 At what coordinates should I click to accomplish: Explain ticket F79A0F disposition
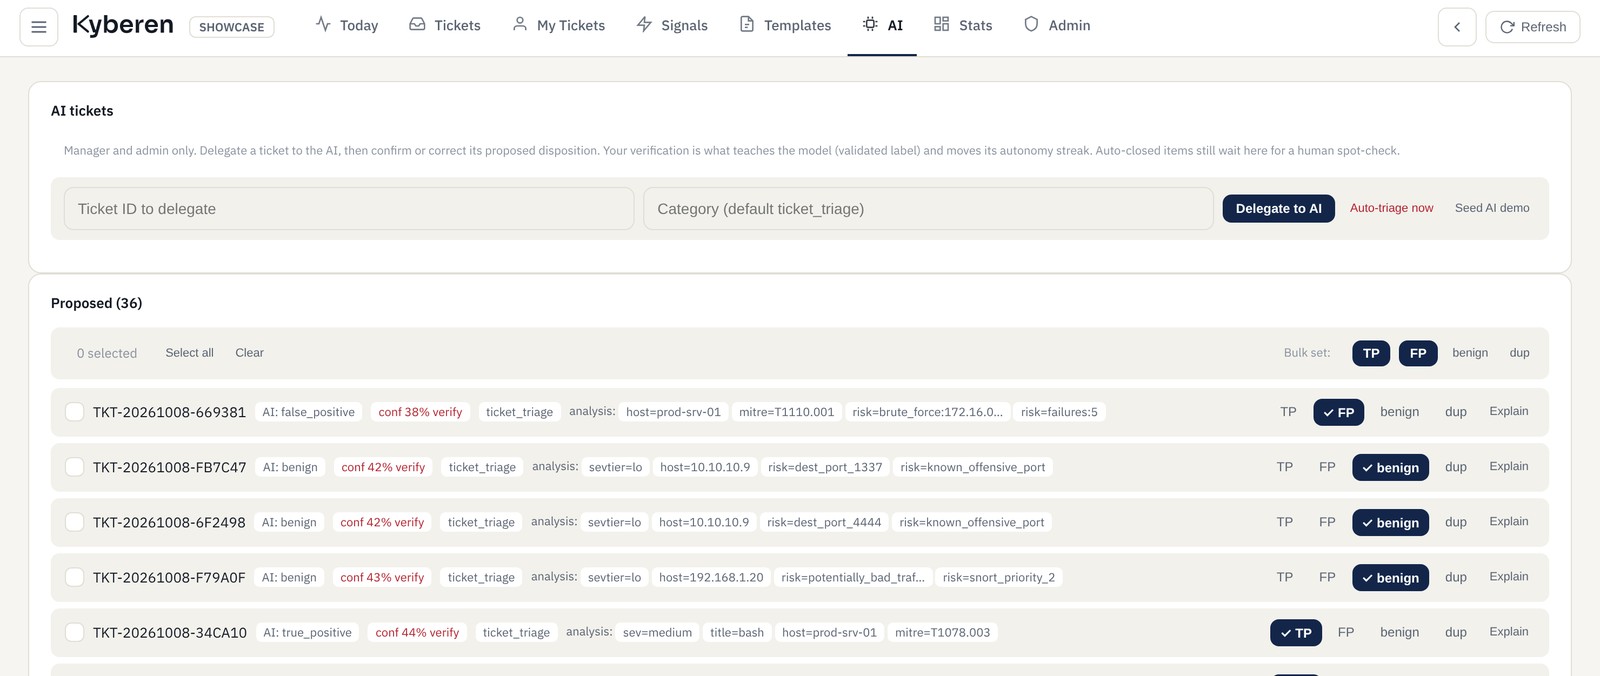point(1508,576)
